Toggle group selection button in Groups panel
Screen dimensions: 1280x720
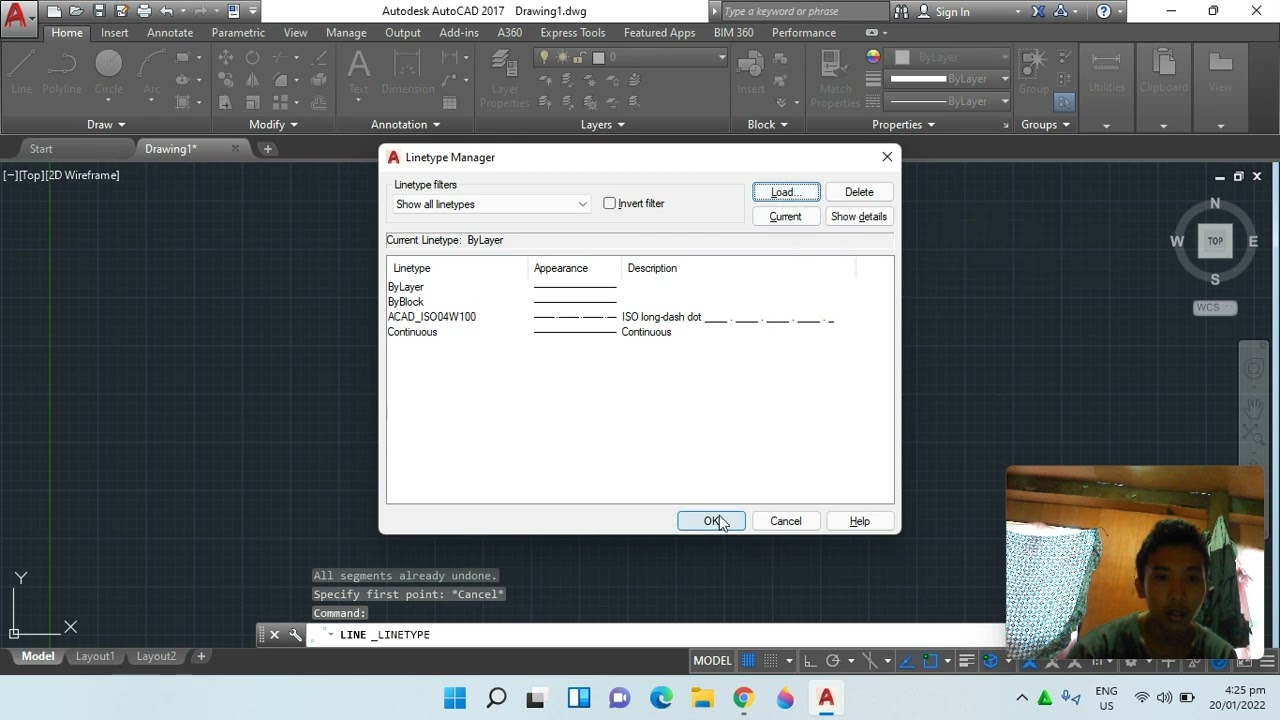coord(1064,102)
